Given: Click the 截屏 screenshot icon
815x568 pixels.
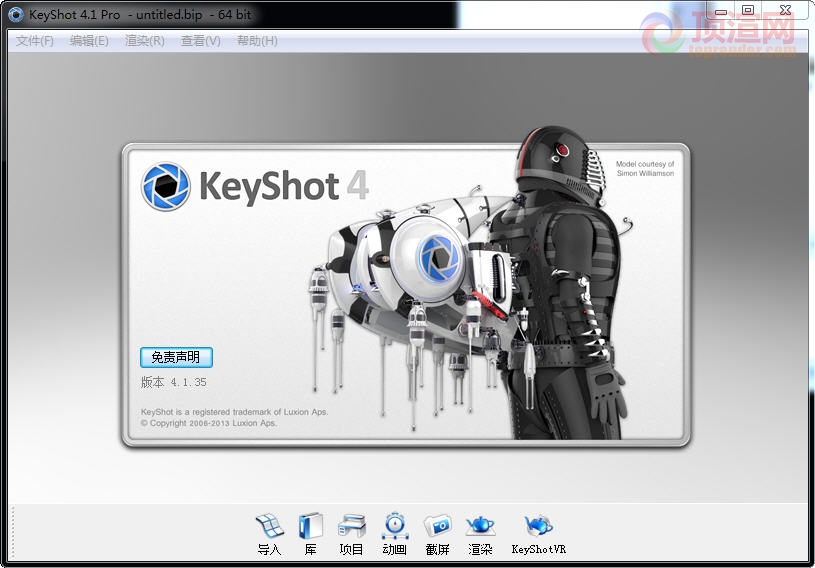Looking at the screenshot, I should tap(437, 534).
